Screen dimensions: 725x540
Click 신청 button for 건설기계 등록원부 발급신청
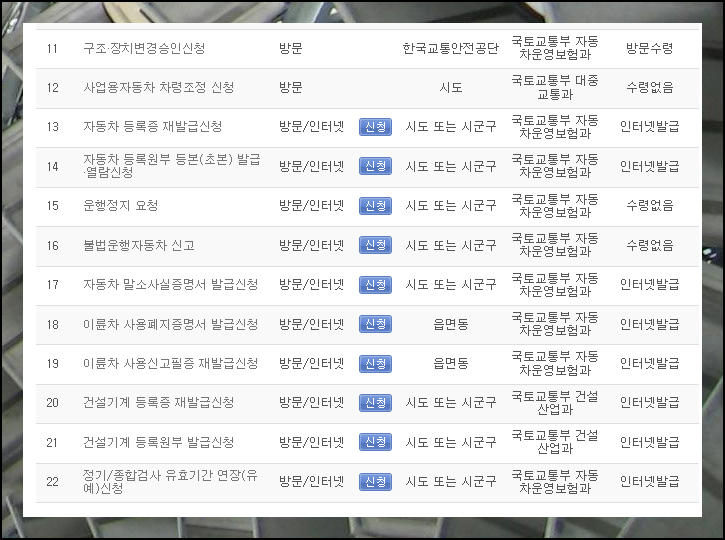pyautogui.click(x=375, y=442)
